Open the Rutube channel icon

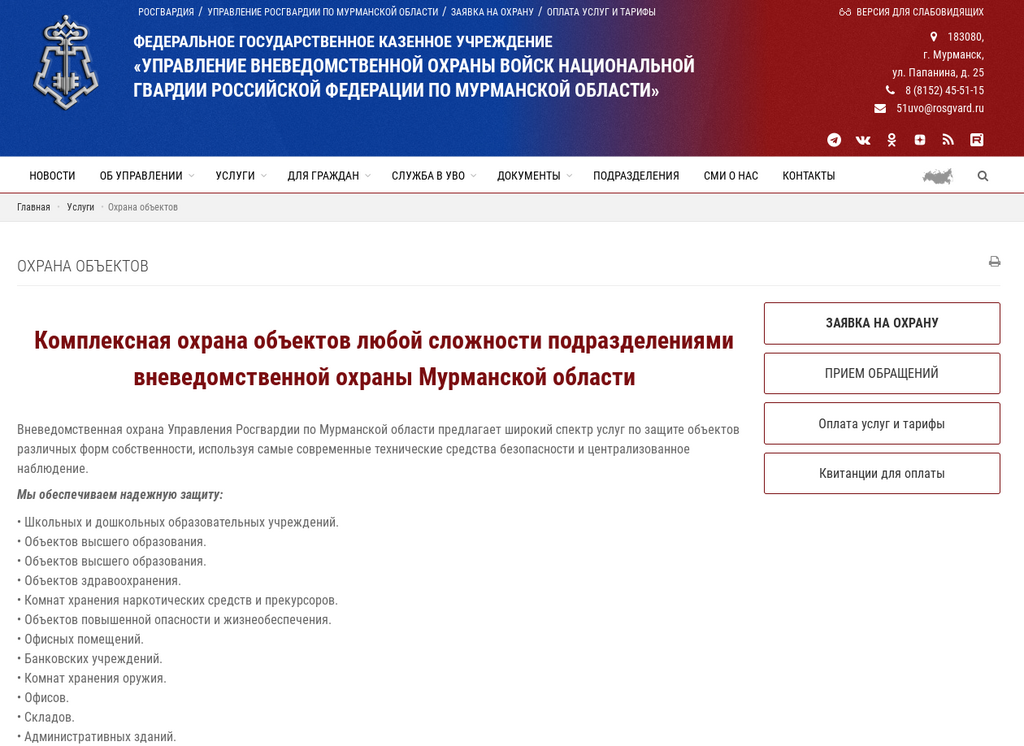point(977,140)
